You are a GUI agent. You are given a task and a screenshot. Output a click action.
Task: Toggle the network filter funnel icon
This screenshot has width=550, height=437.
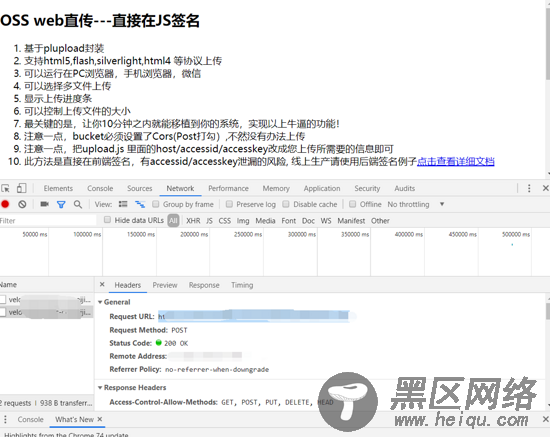click(x=61, y=204)
